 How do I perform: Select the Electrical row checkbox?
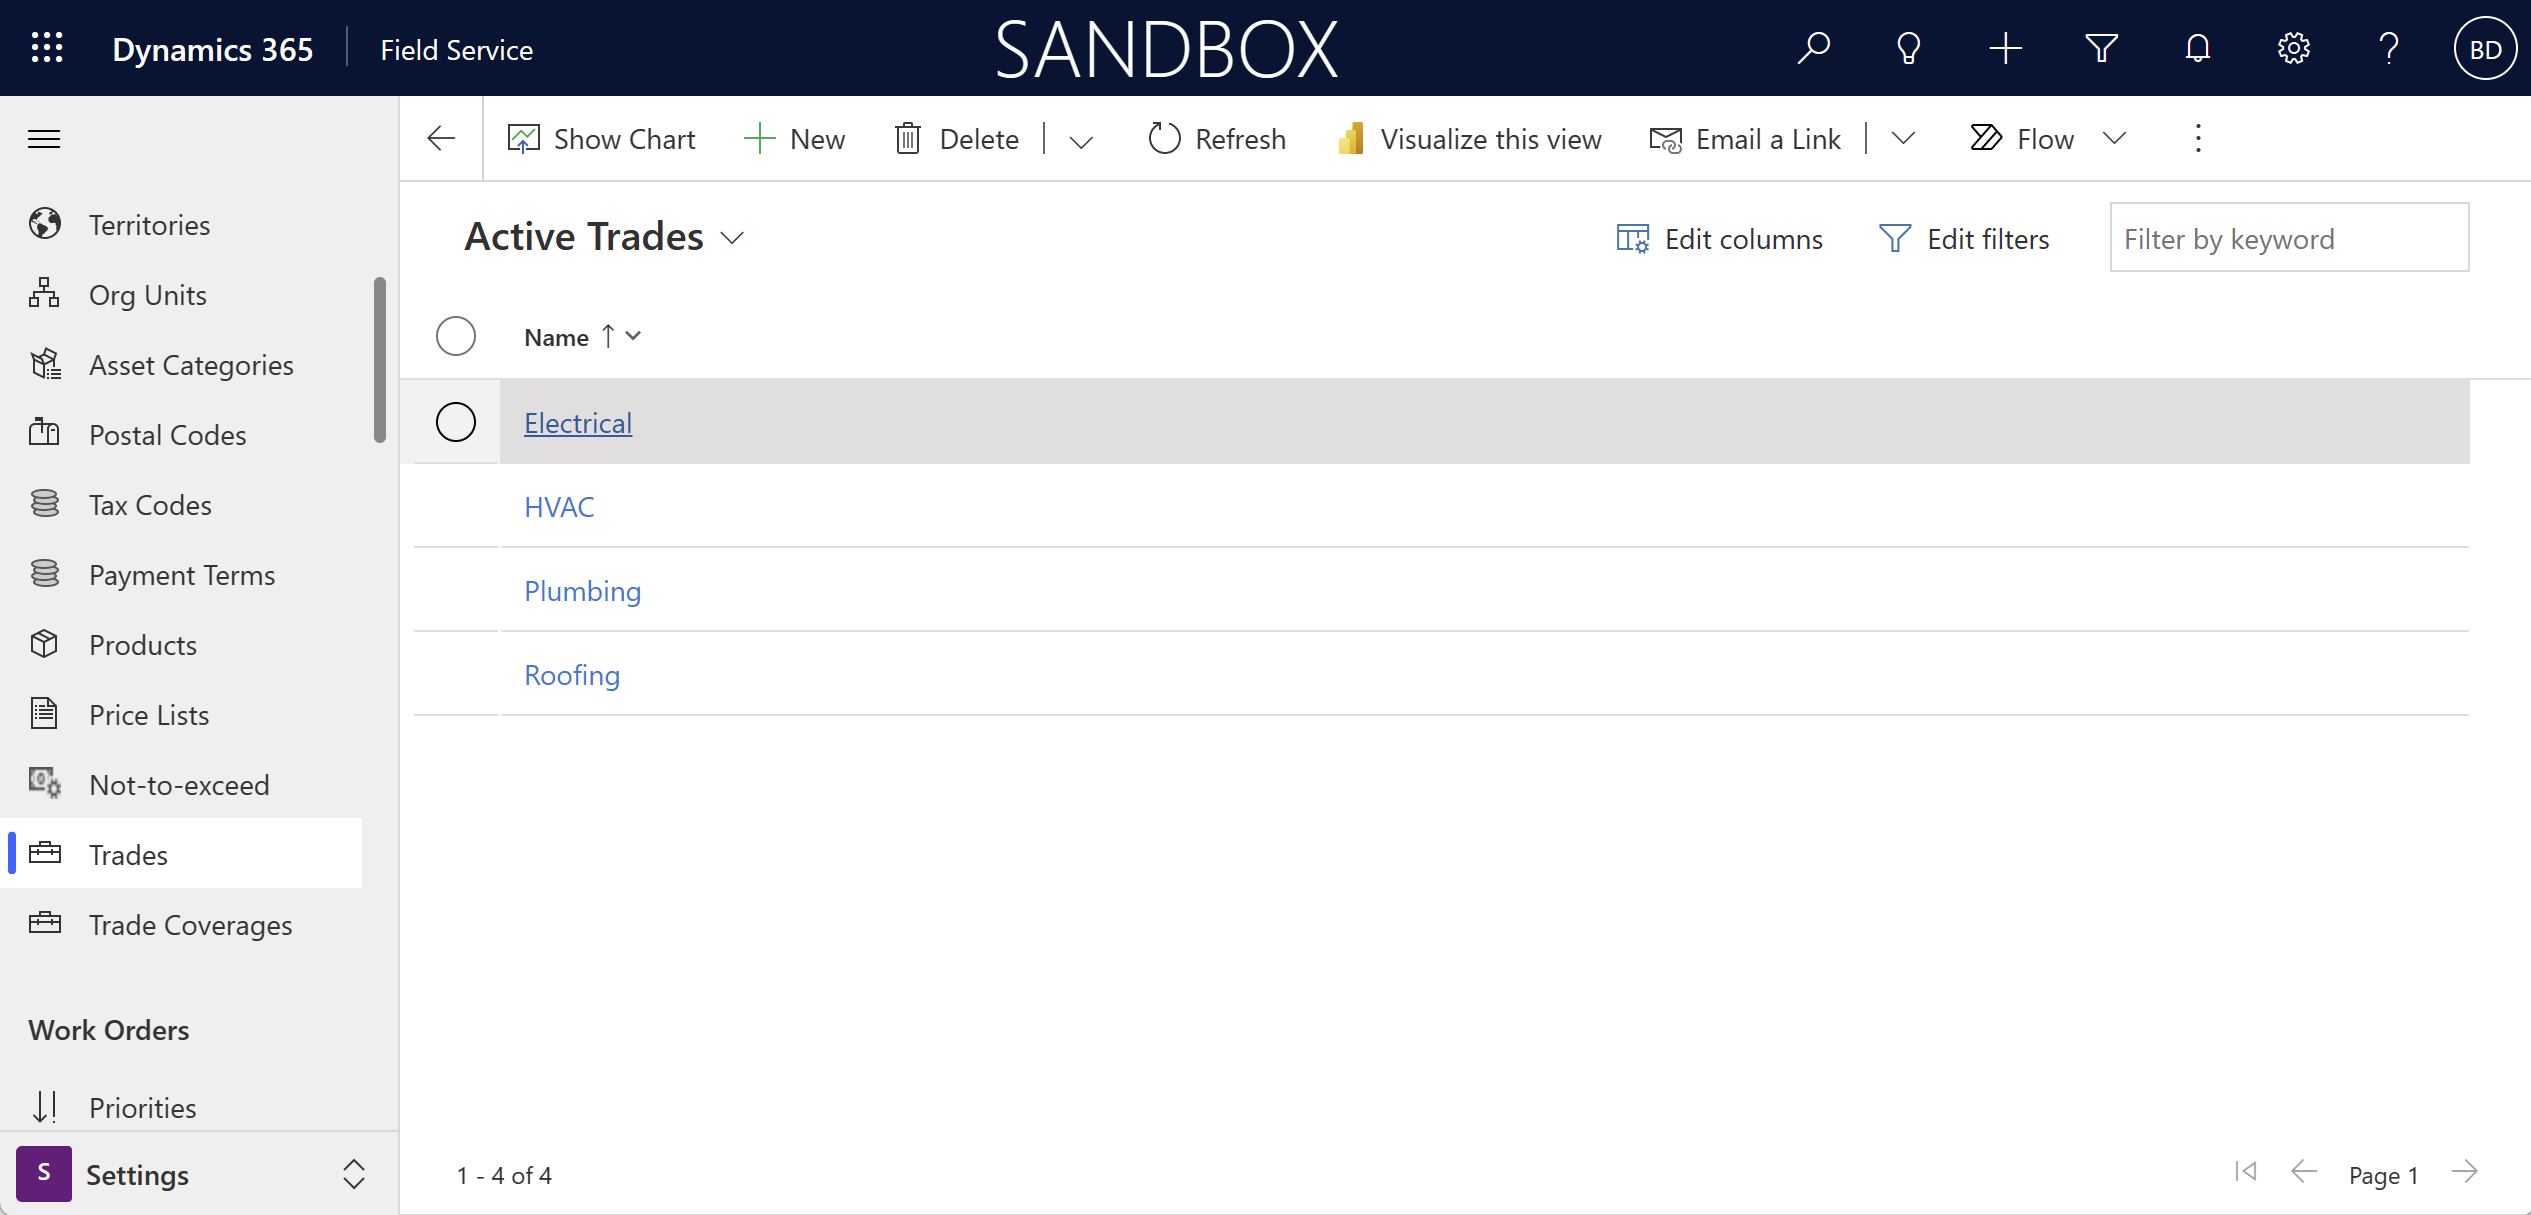point(457,421)
